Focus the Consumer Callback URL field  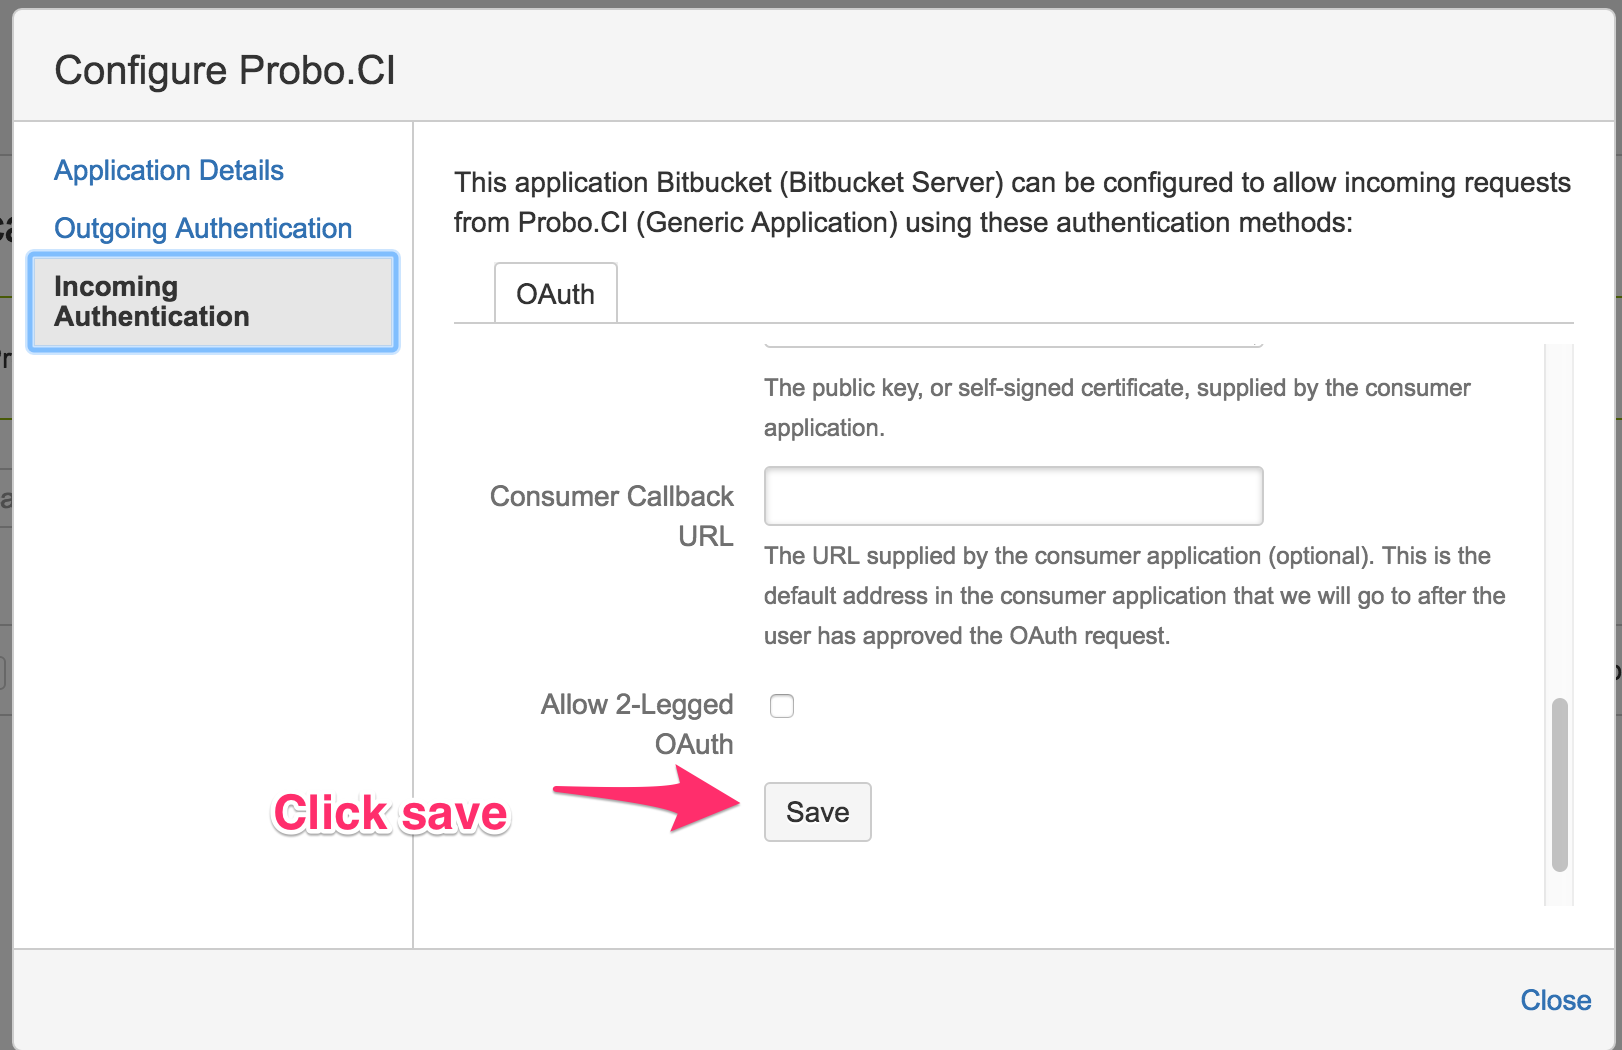click(1013, 496)
